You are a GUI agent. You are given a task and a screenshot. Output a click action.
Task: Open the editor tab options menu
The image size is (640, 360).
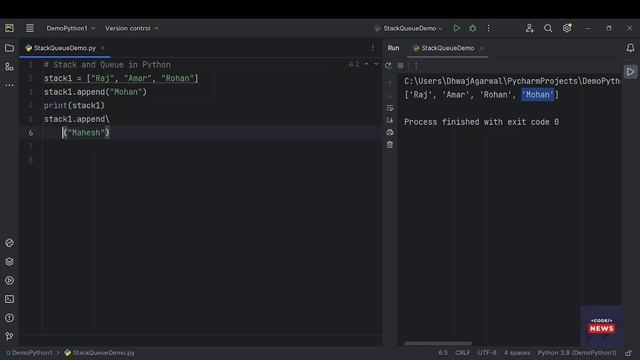[x=373, y=48]
